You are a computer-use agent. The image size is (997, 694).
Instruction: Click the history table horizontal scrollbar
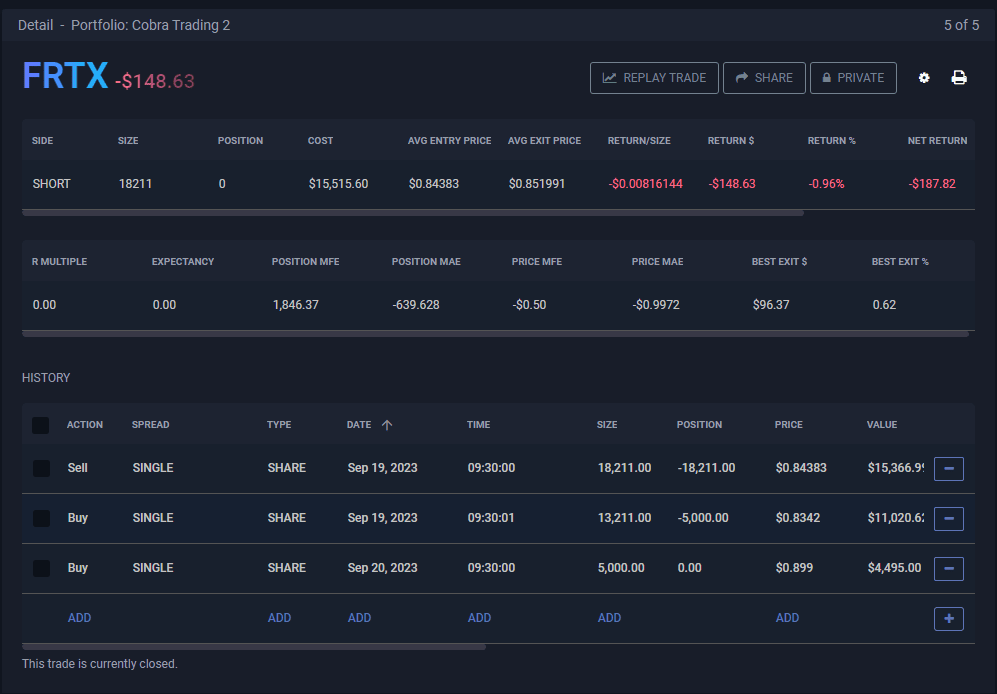coord(254,647)
